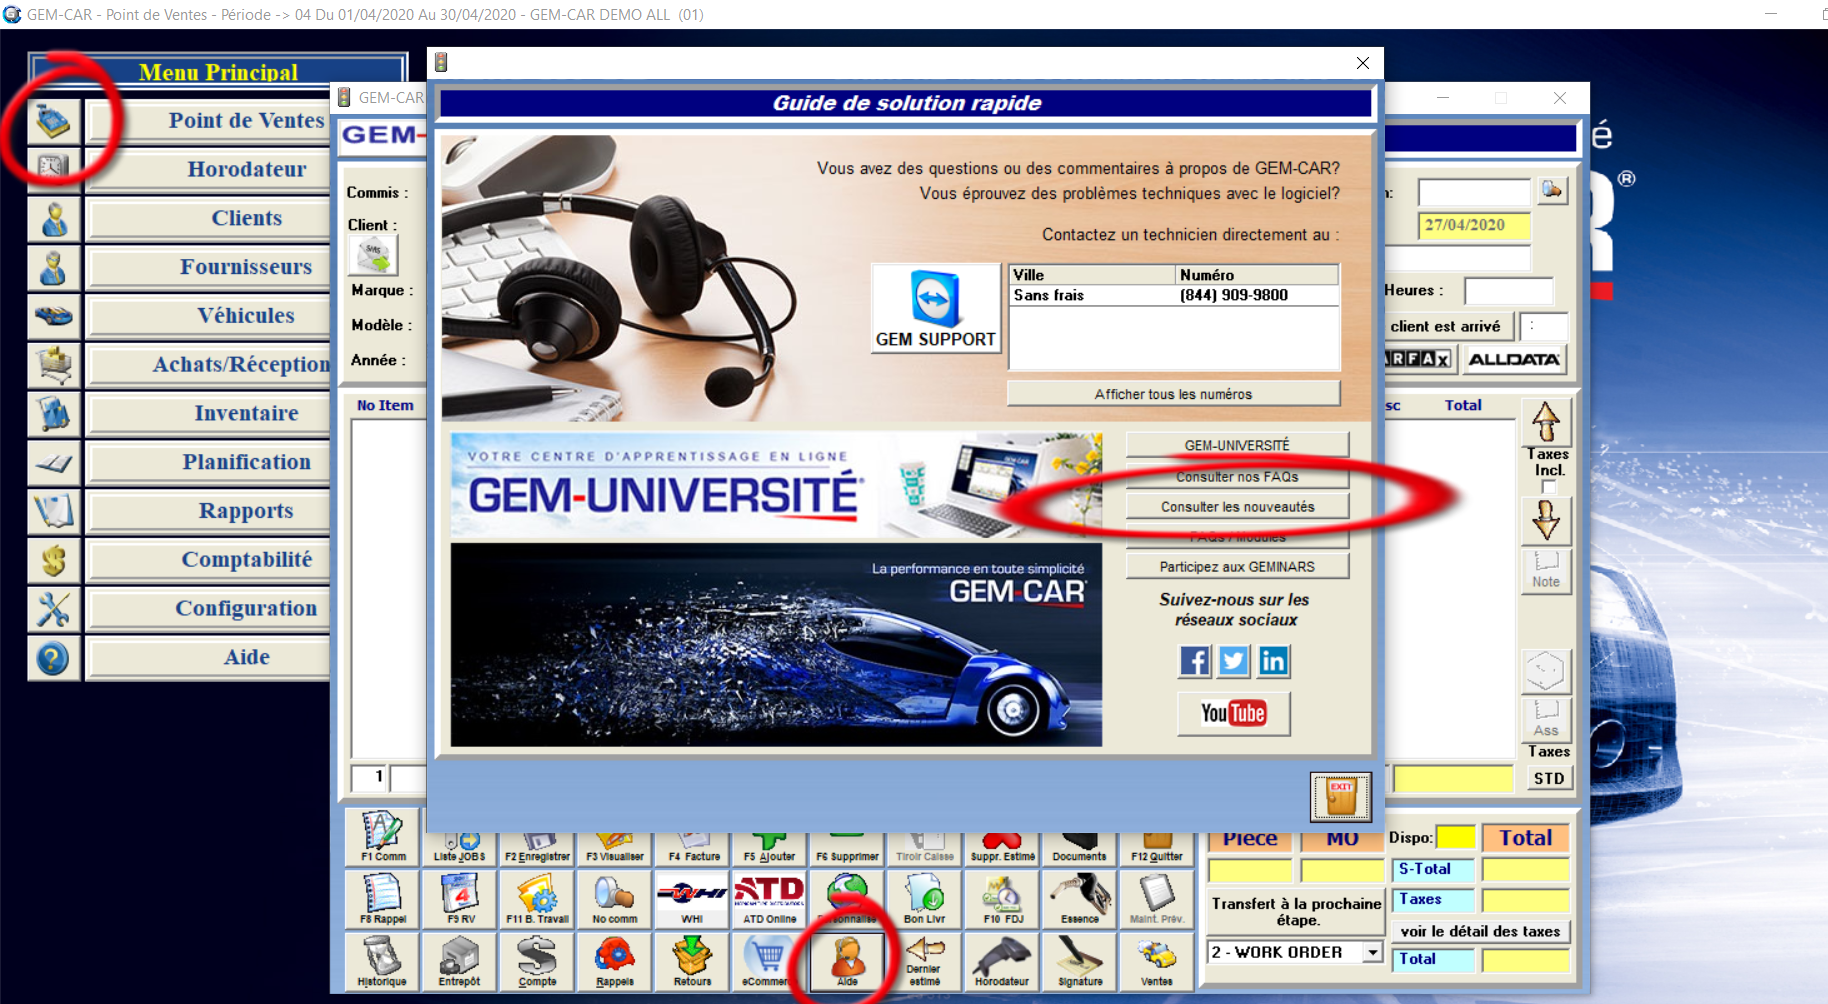Screen dimensions: 1828x1004
Task: Open the GEM-UNIVERSITÉ button
Action: [1237, 445]
